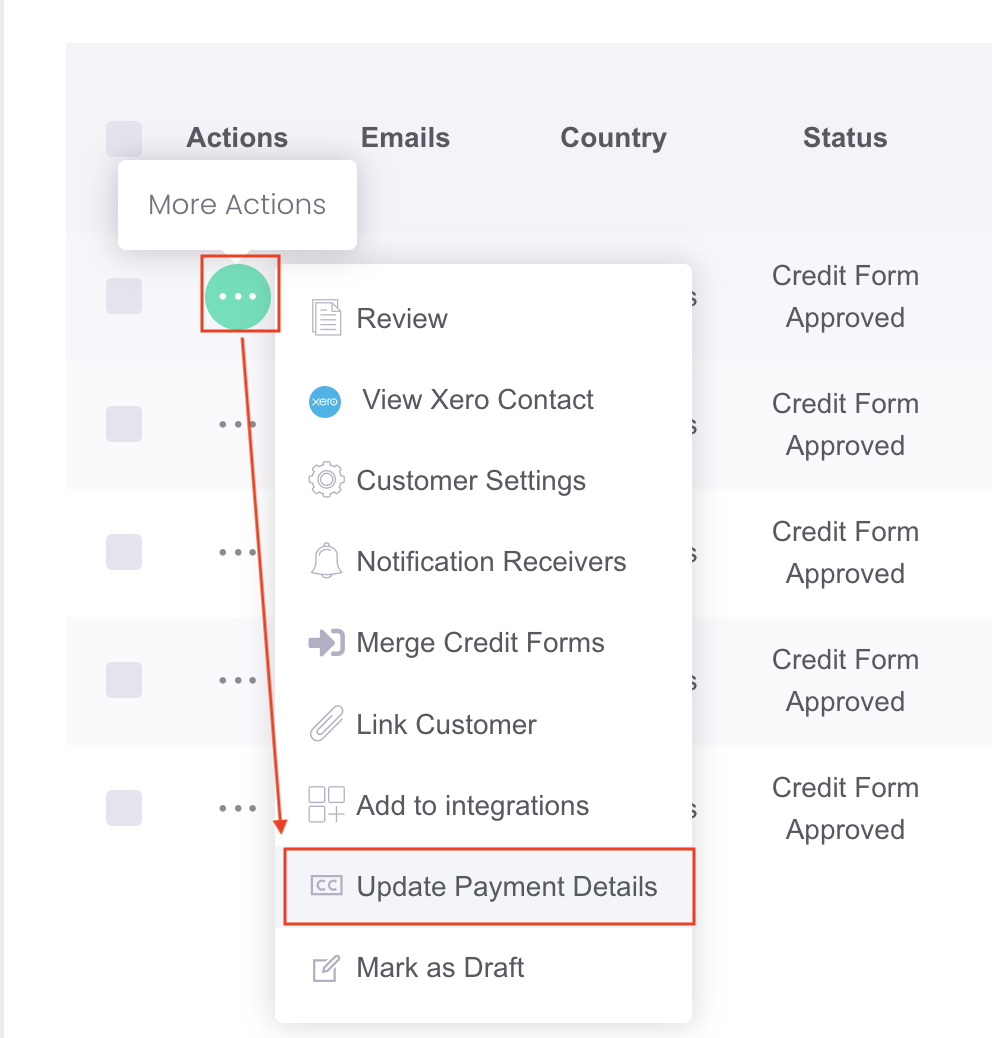Select the Update Payment Details card icon
Image resolution: width=992 pixels, height=1038 pixels.
[x=324, y=886]
